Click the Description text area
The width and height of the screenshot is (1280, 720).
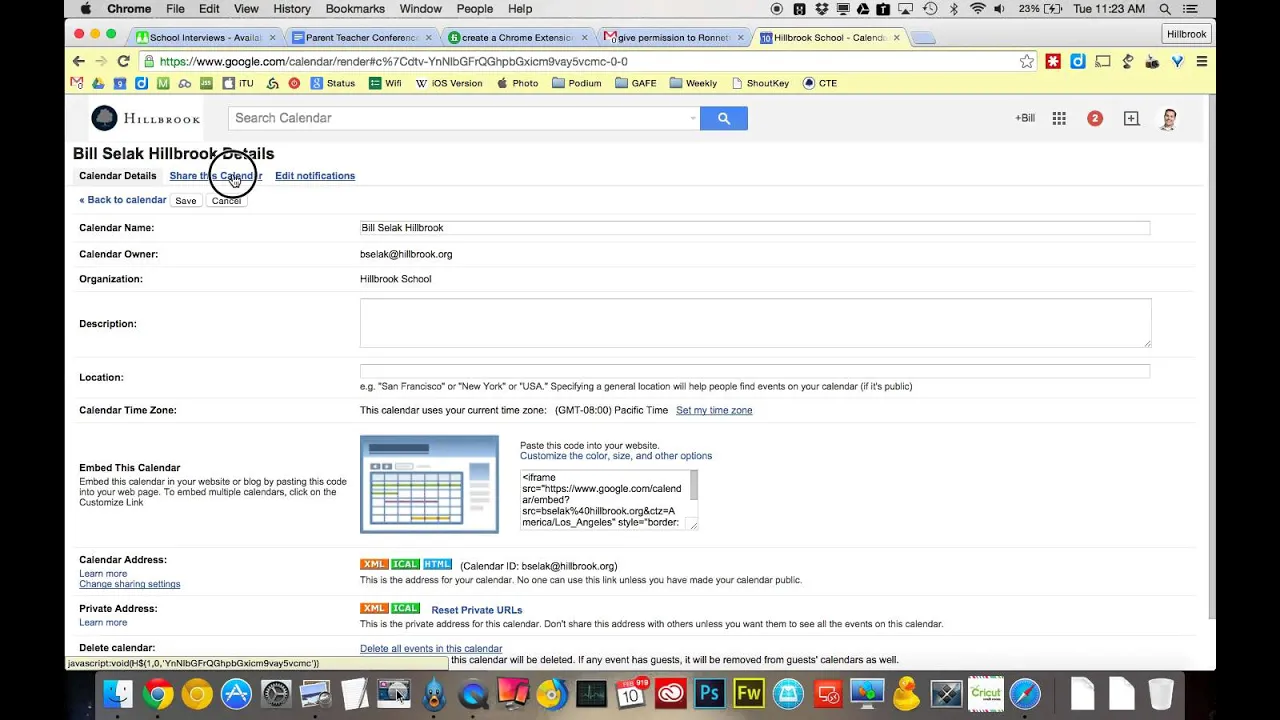(755, 323)
